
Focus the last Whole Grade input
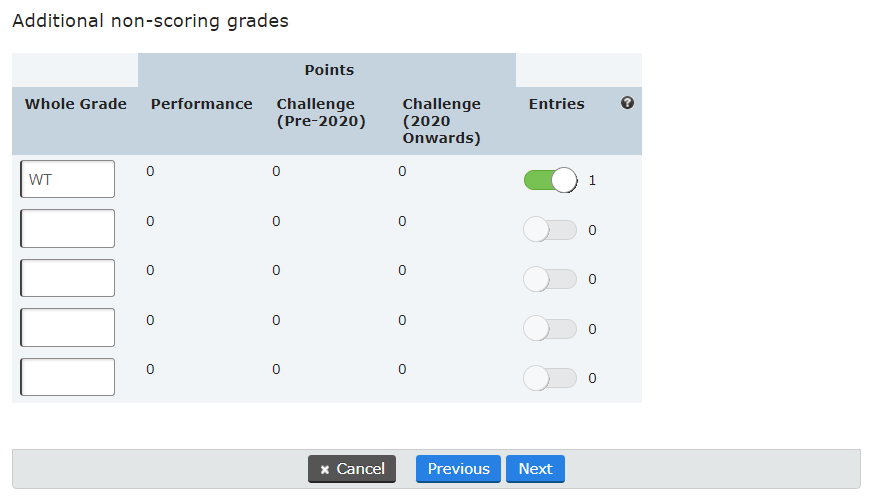pyautogui.click(x=68, y=377)
